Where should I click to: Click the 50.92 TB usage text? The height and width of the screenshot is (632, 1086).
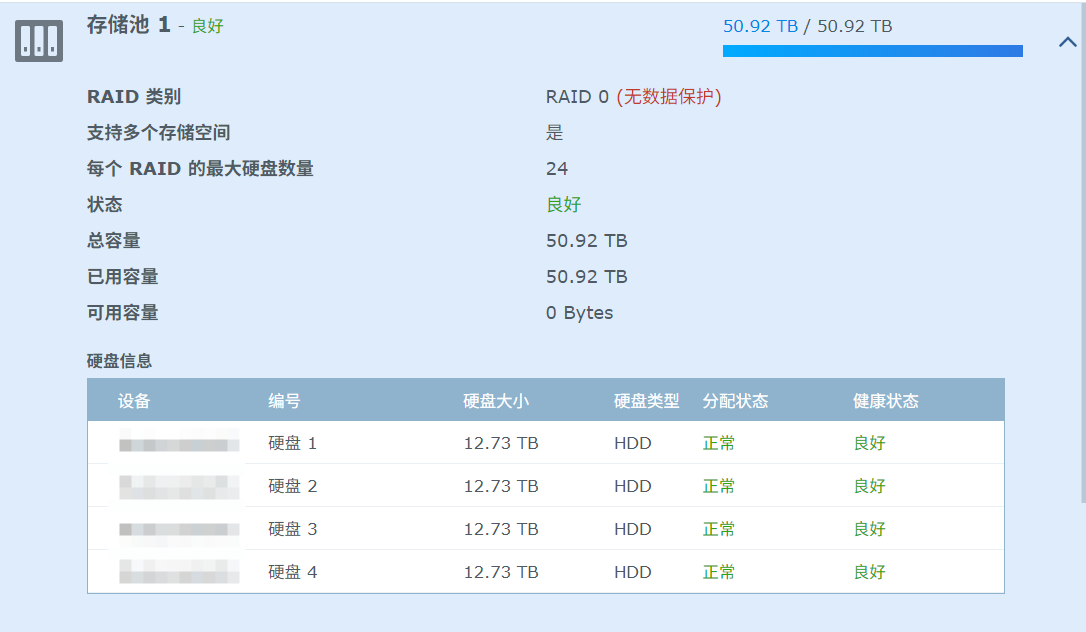[x=760, y=26]
